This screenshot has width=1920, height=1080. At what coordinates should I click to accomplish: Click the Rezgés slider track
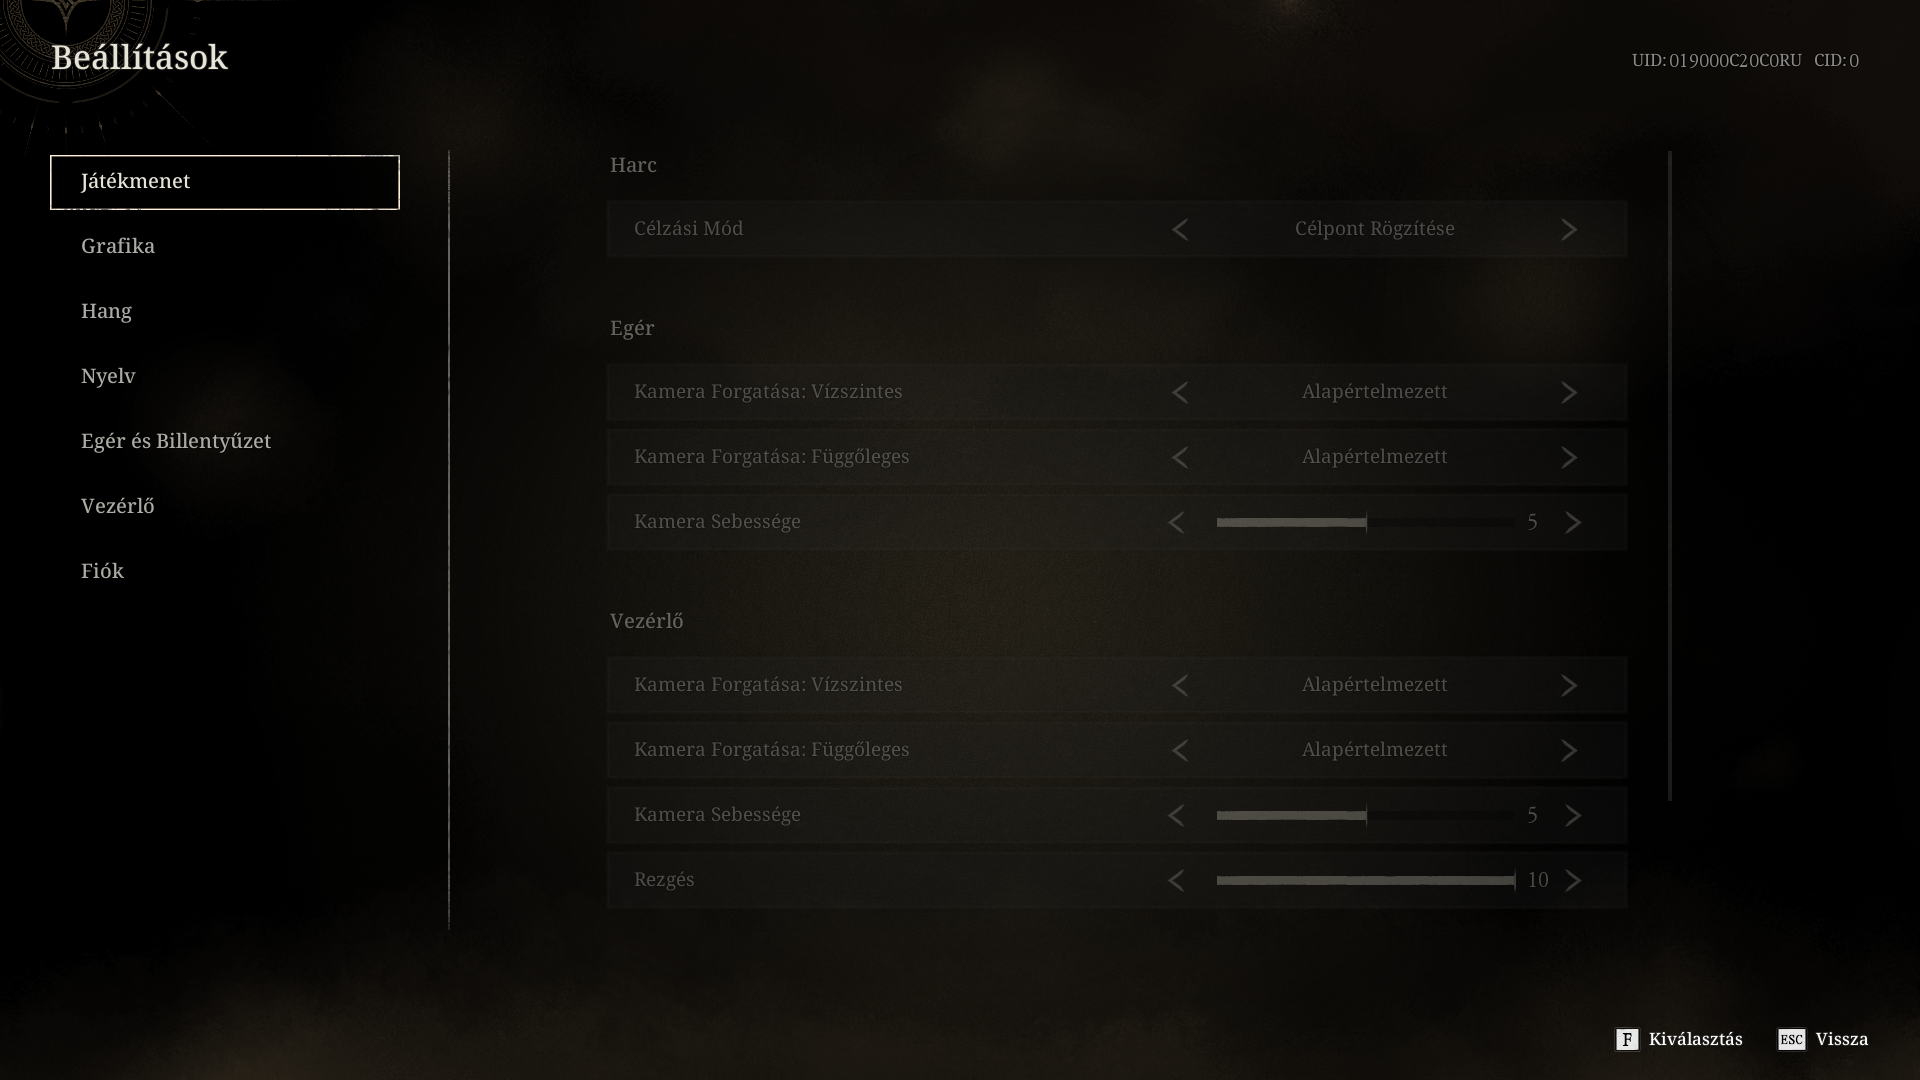click(x=1365, y=880)
